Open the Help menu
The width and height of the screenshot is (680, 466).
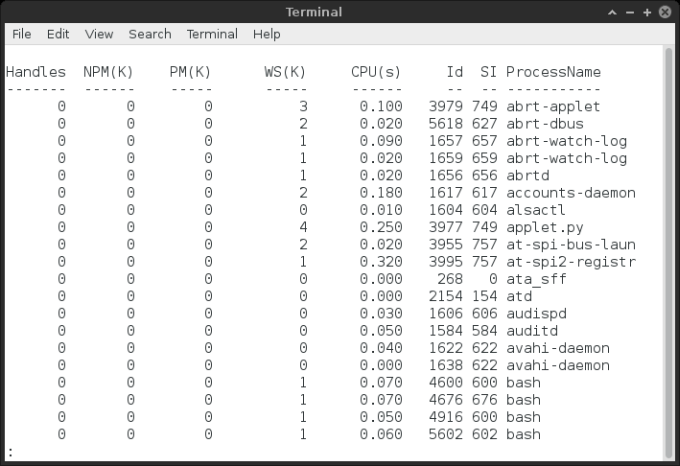267,34
